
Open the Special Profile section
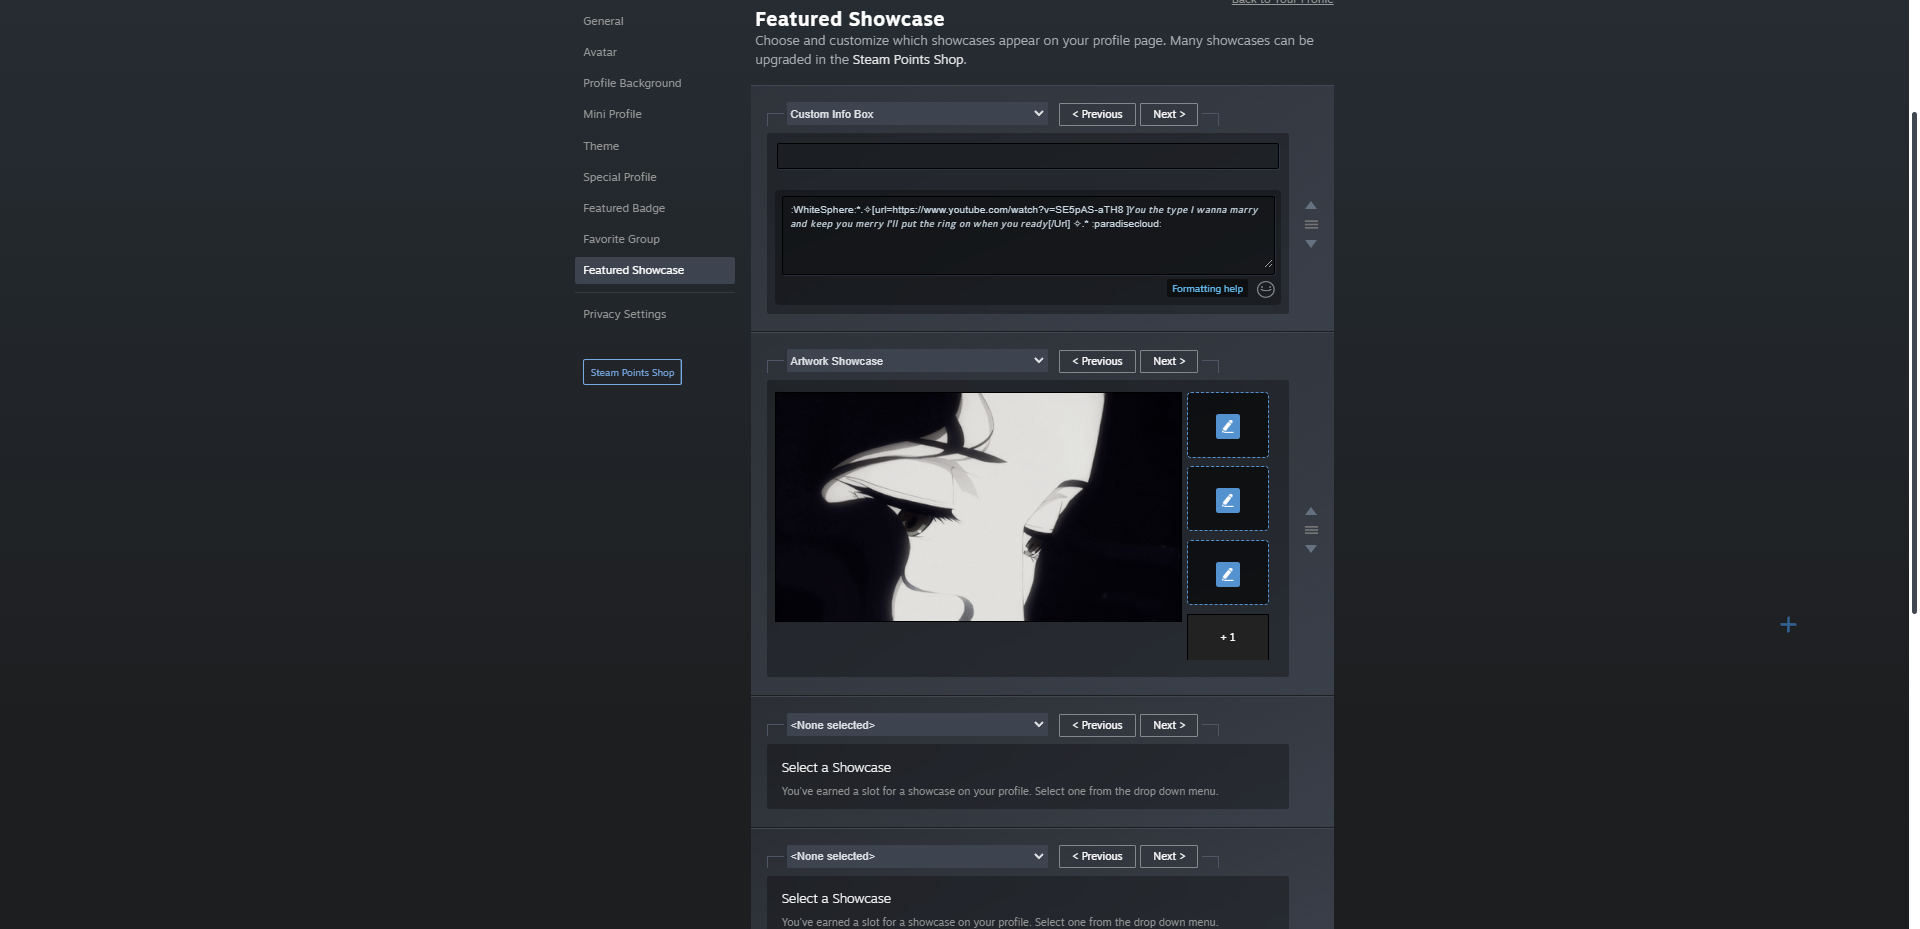[620, 177]
